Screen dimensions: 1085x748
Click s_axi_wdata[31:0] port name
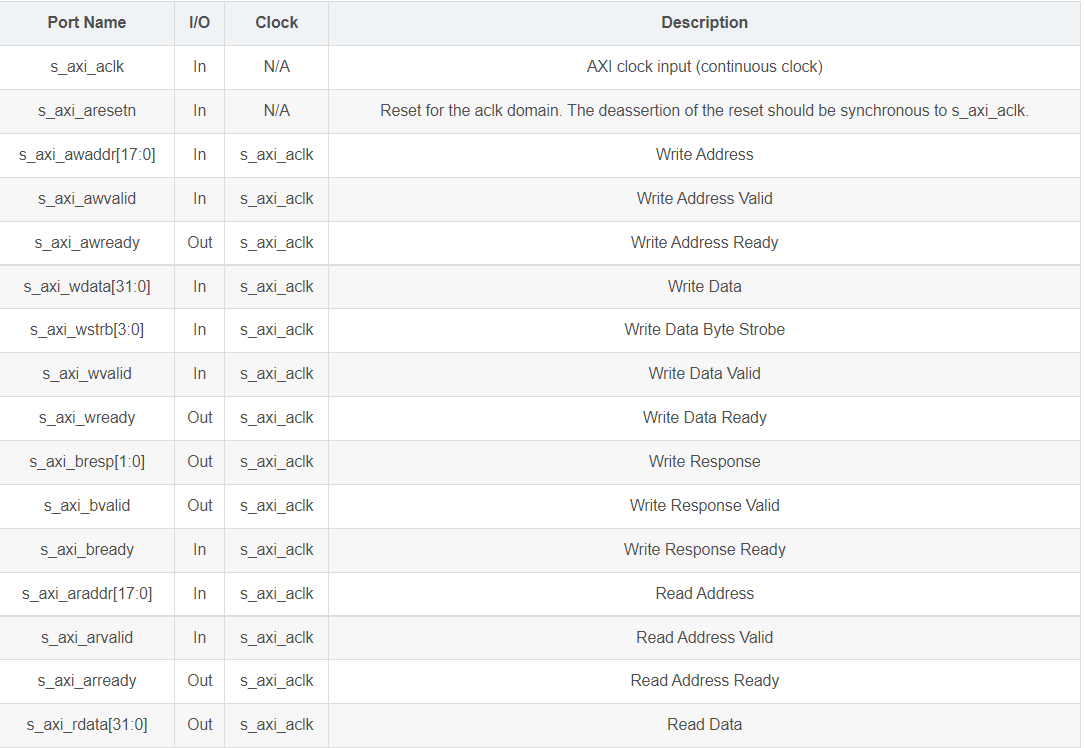[x=87, y=287]
